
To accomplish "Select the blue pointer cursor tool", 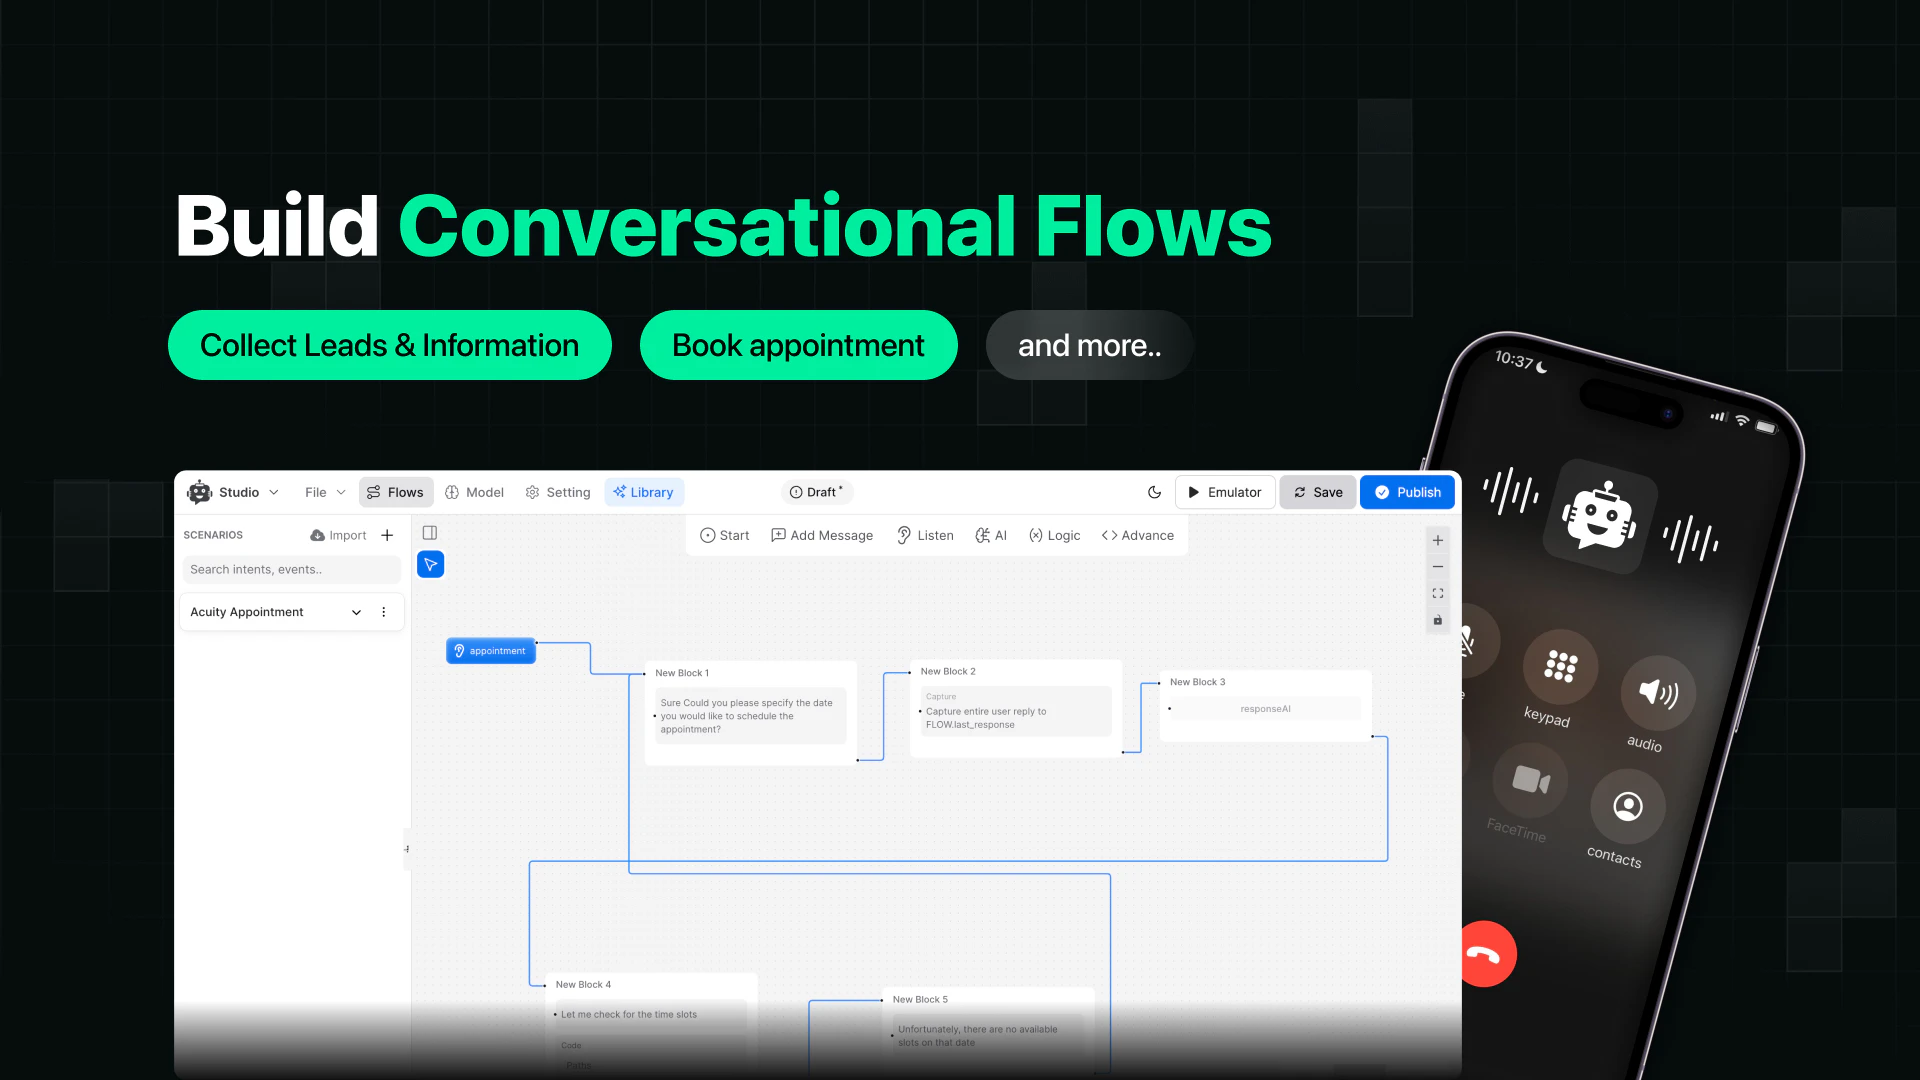I will coord(430,565).
